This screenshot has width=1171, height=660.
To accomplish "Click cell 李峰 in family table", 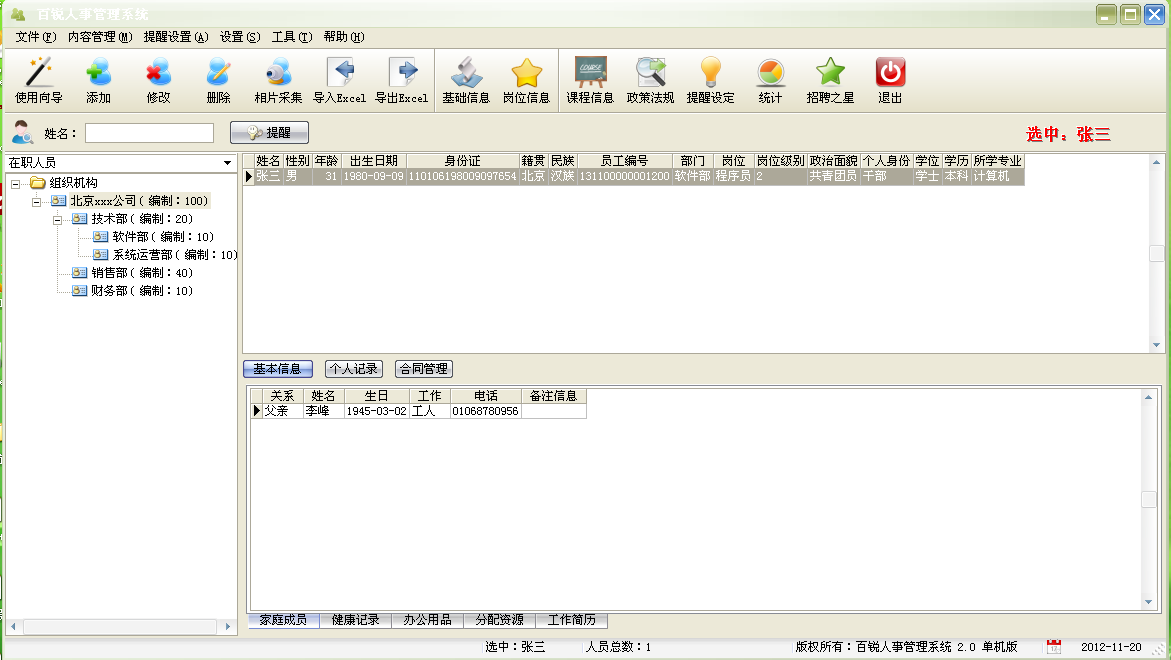I will pos(323,411).
